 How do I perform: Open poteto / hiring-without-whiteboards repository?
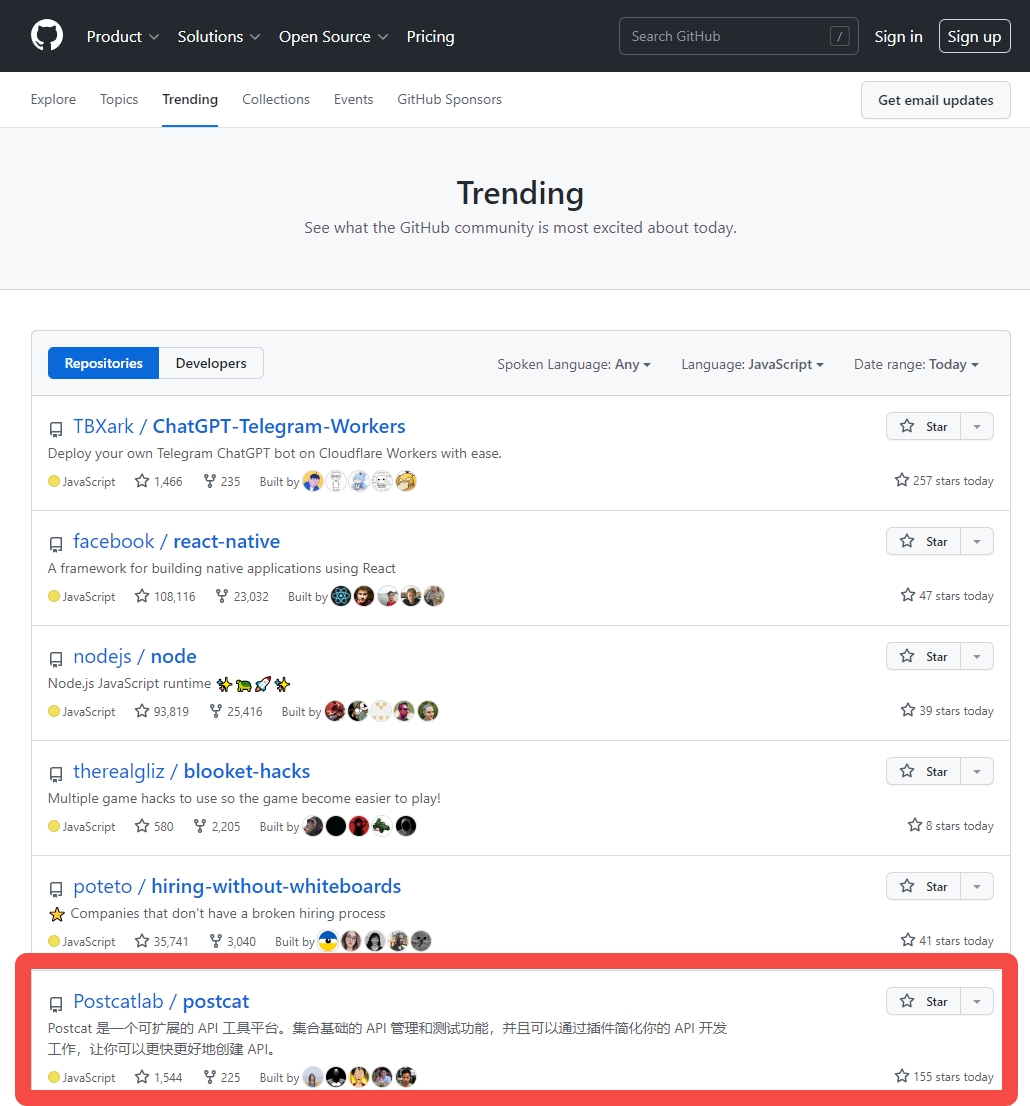pyautogui.click(x=237, y=887)
